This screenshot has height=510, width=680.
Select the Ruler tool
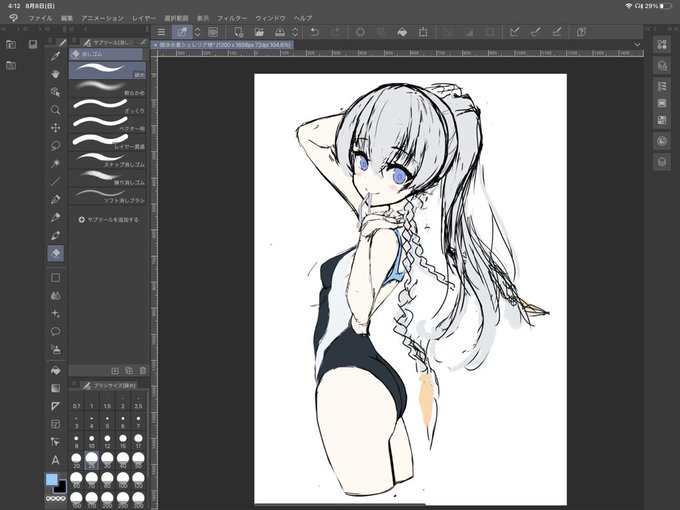56,406
